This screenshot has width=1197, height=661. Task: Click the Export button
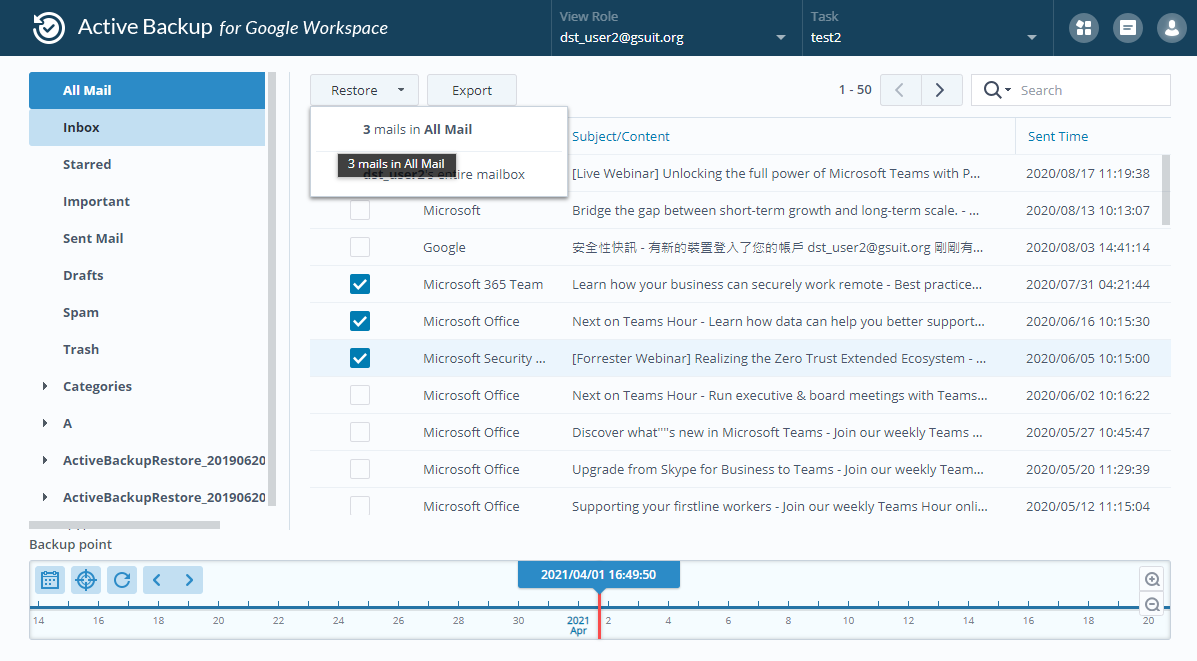[x=471, y=89]
